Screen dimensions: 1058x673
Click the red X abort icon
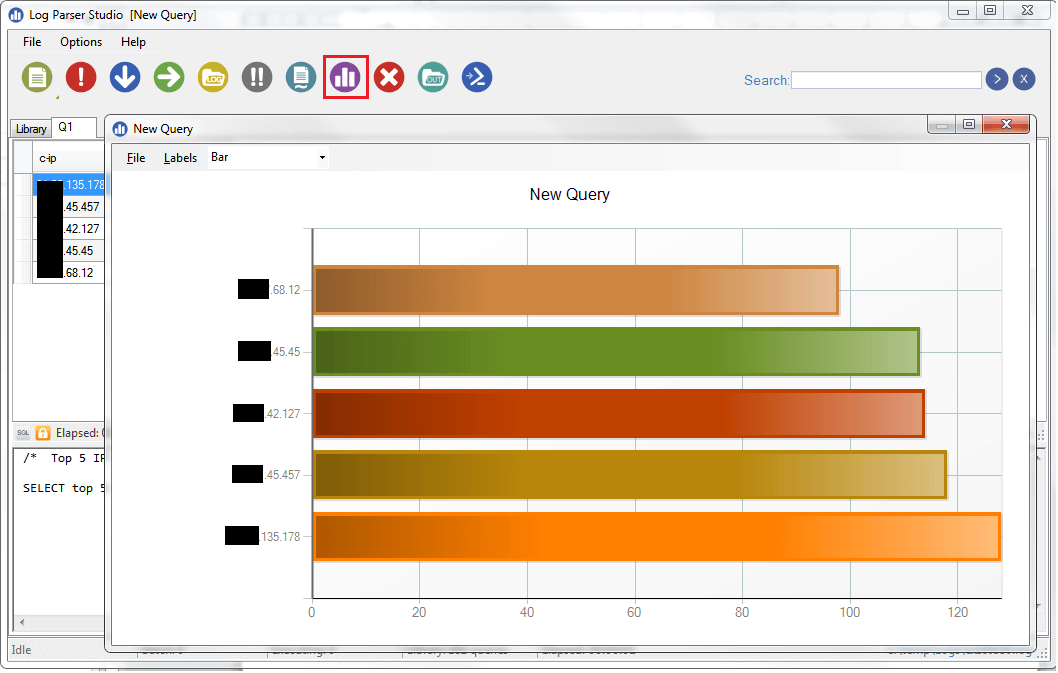(x=389, y=77)
